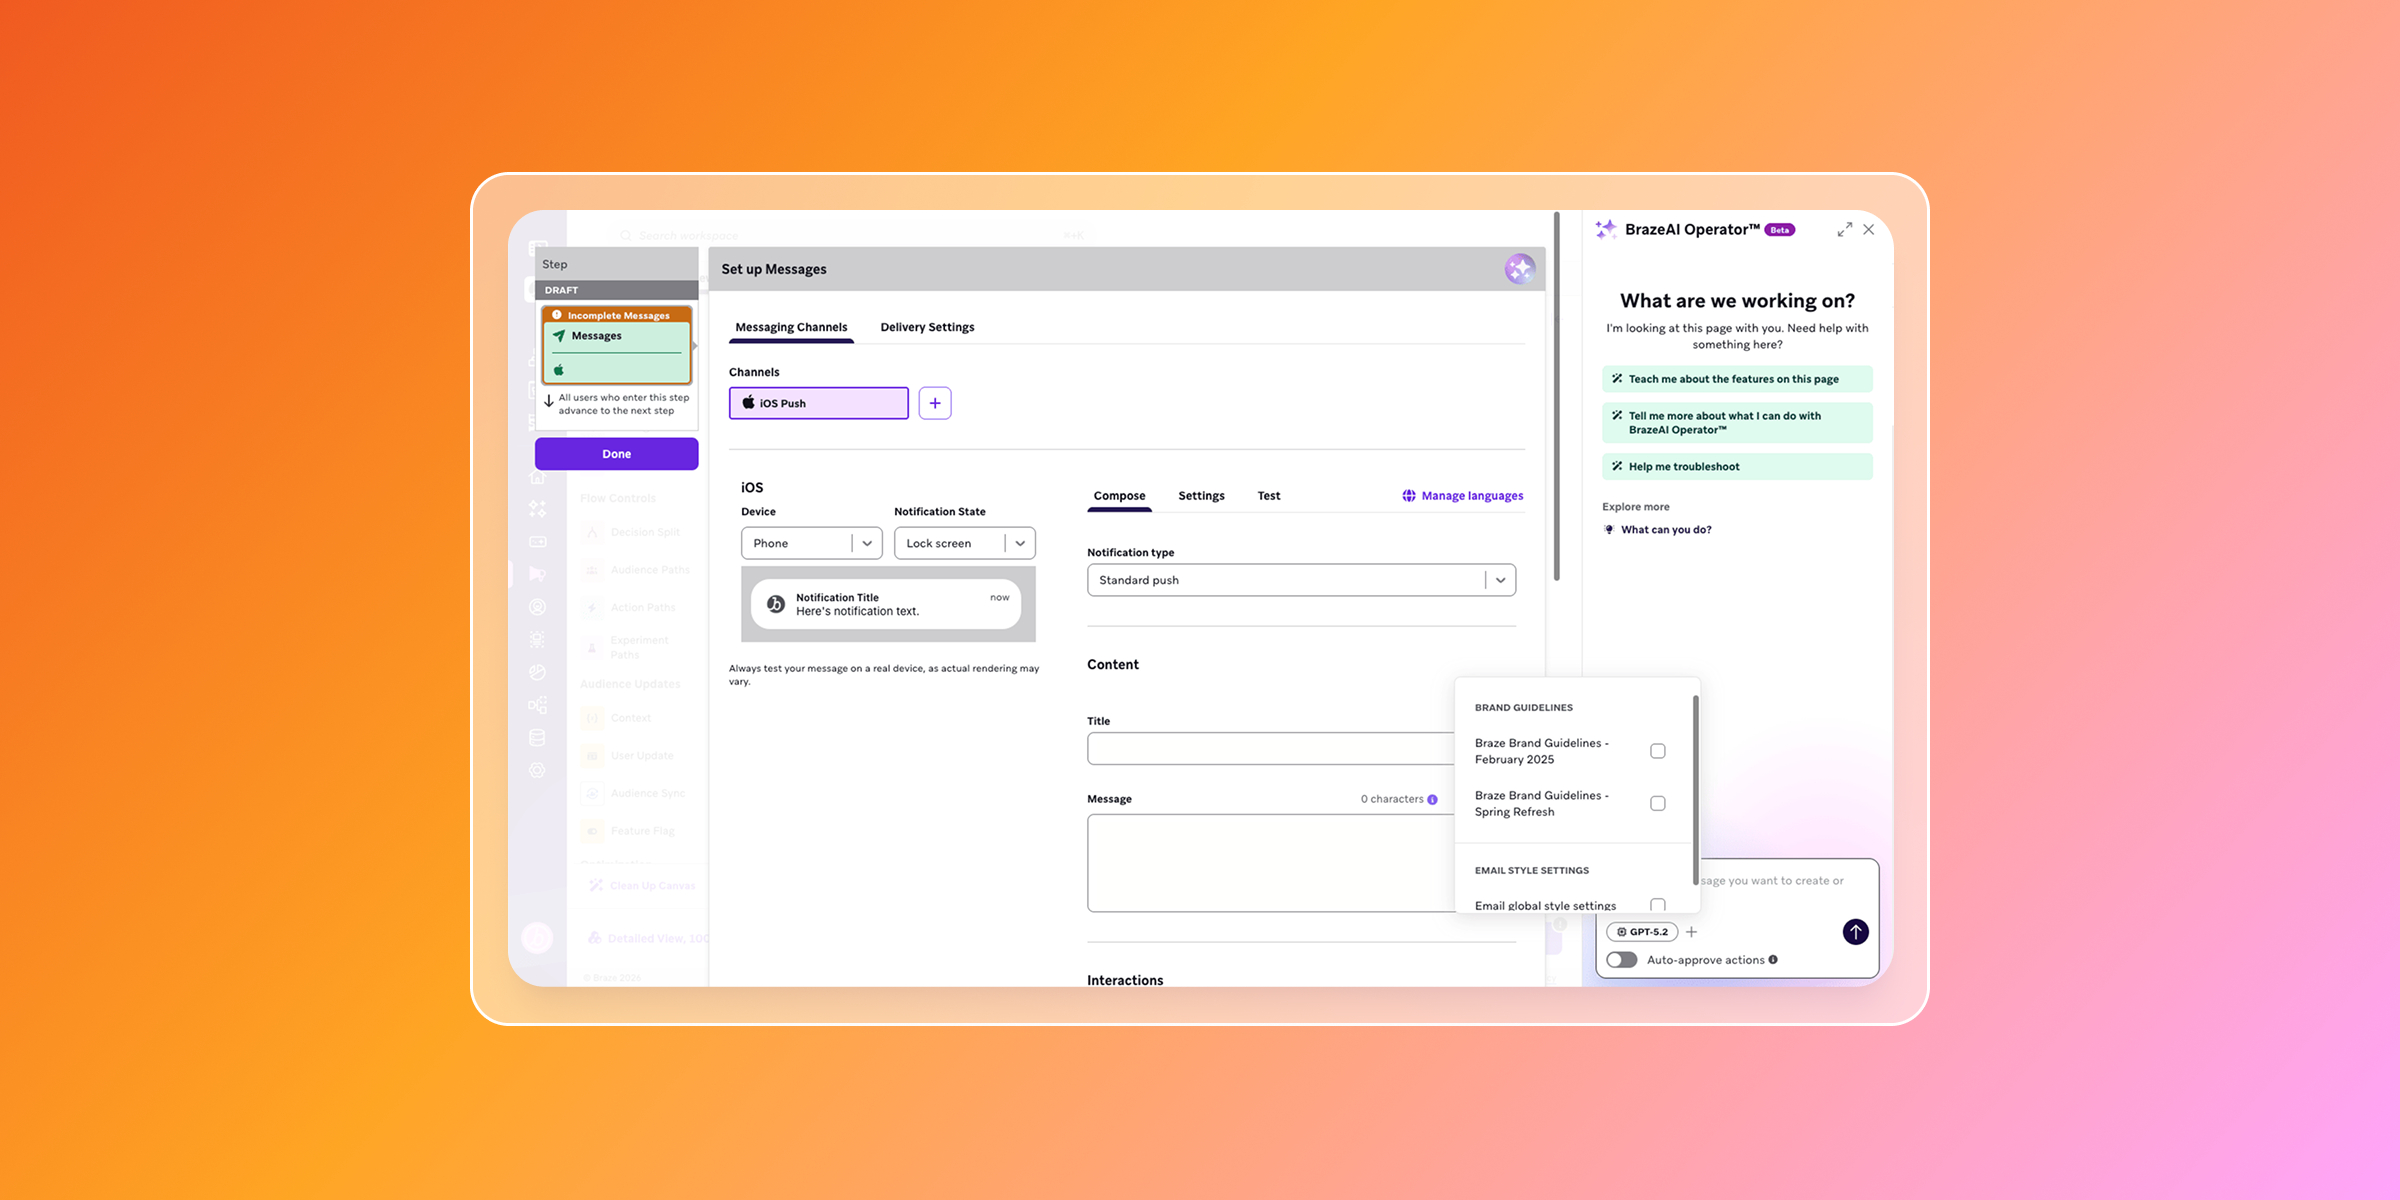This screenshot has height=1200, width=2400.
Task: Click the pie chart analytics sidebar icon
Action: (x=537, y=672)
